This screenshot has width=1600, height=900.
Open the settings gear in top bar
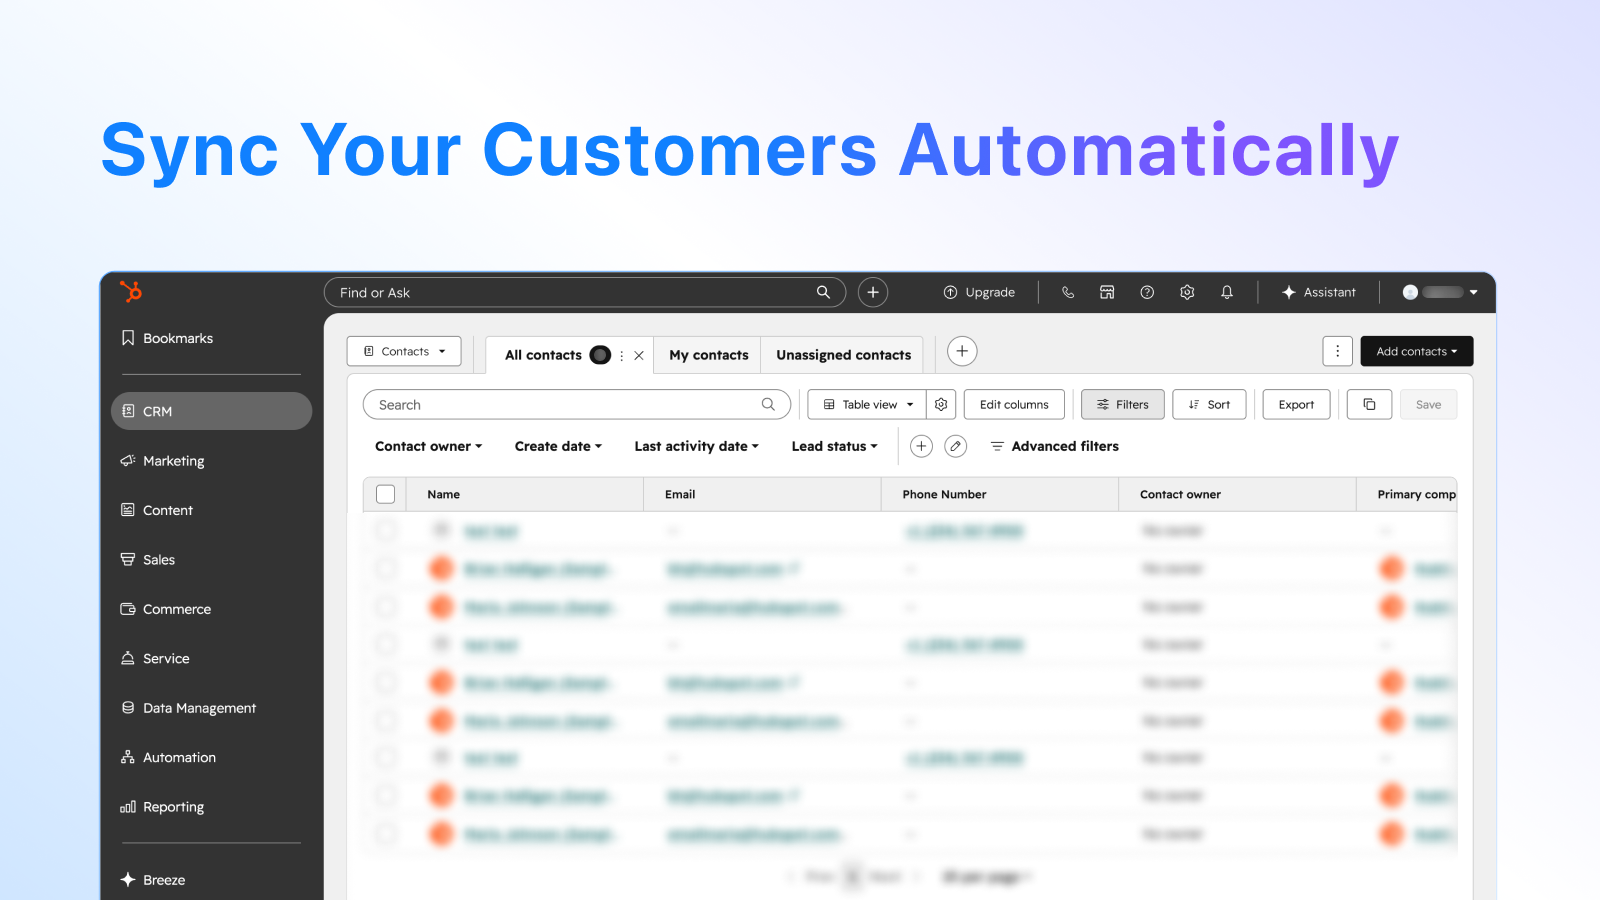(x=1187, y=292)
